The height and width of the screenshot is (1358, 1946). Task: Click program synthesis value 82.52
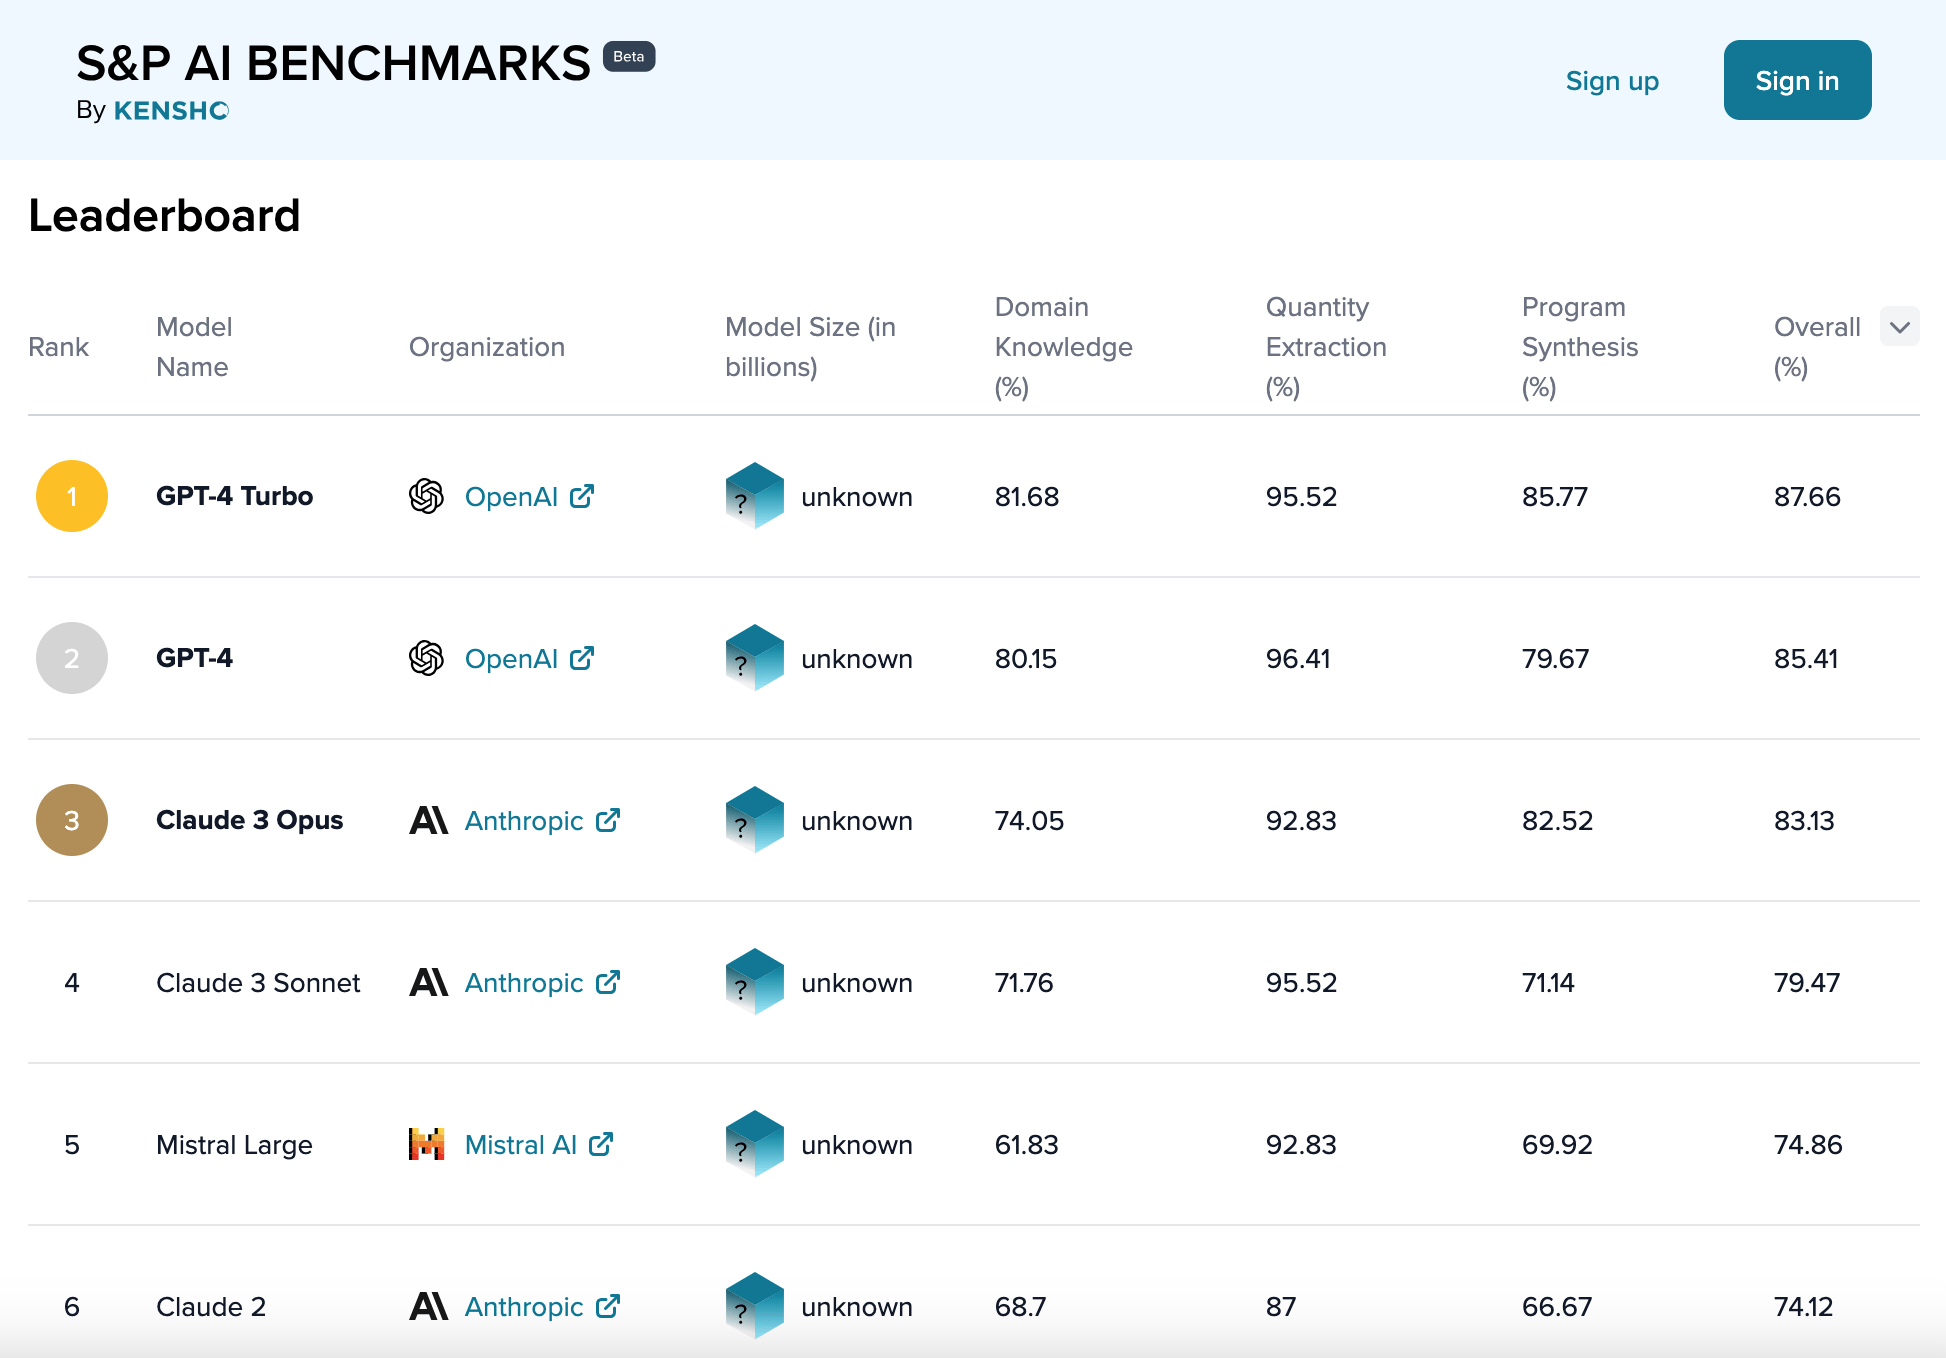(1557, 820)
